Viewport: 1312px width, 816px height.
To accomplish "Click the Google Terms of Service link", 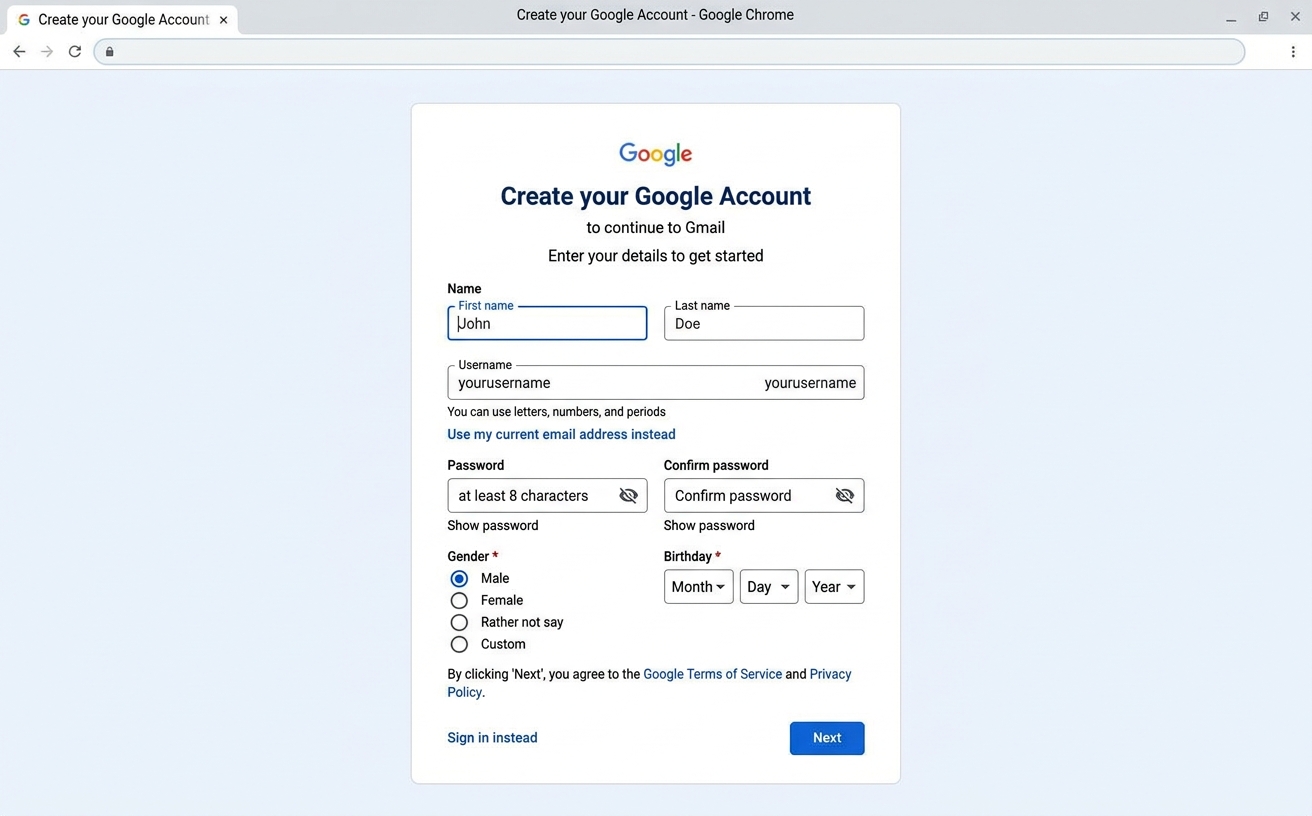I will (712, 674).
